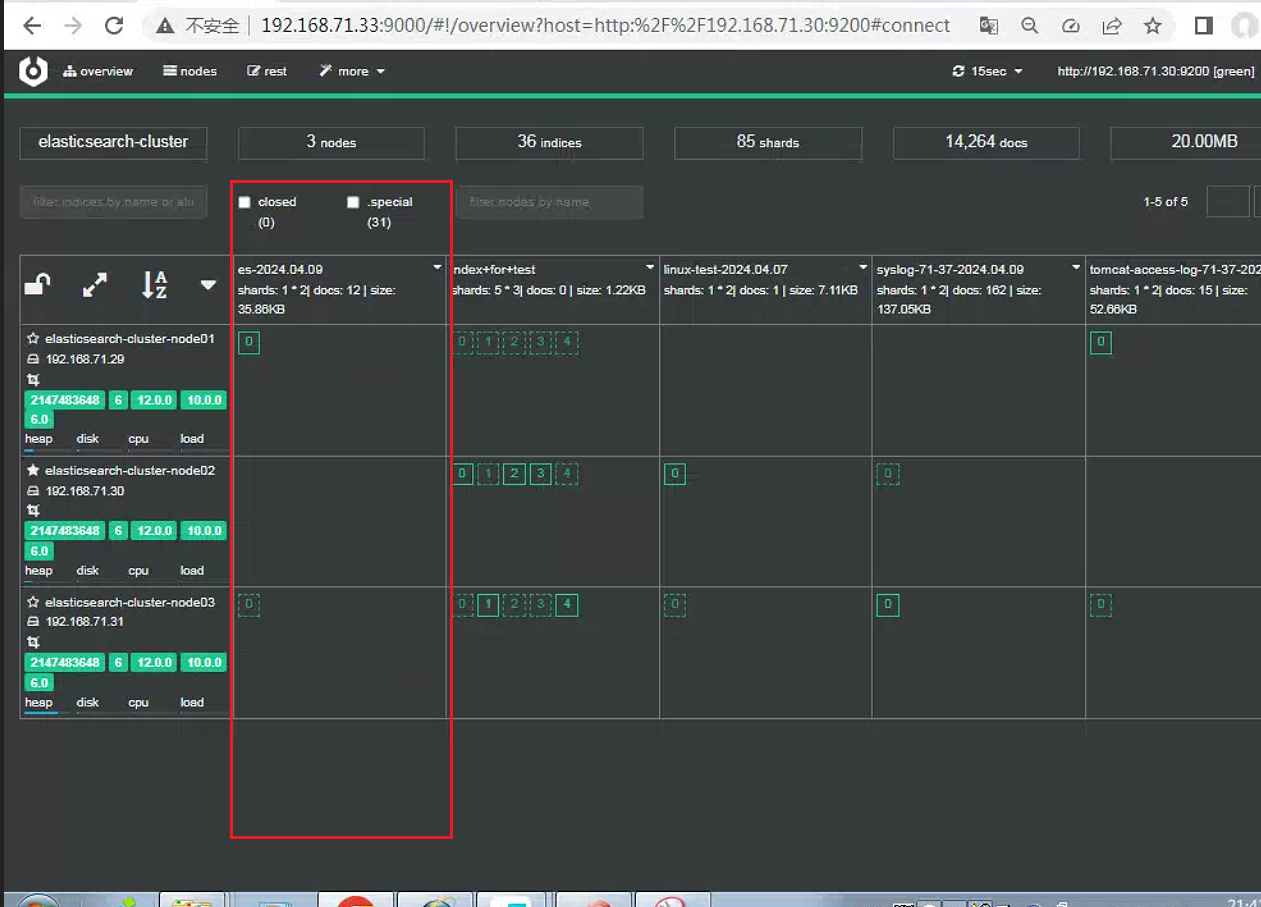
Task: Reload the current browser page
Action: click(x=114, y=26)
